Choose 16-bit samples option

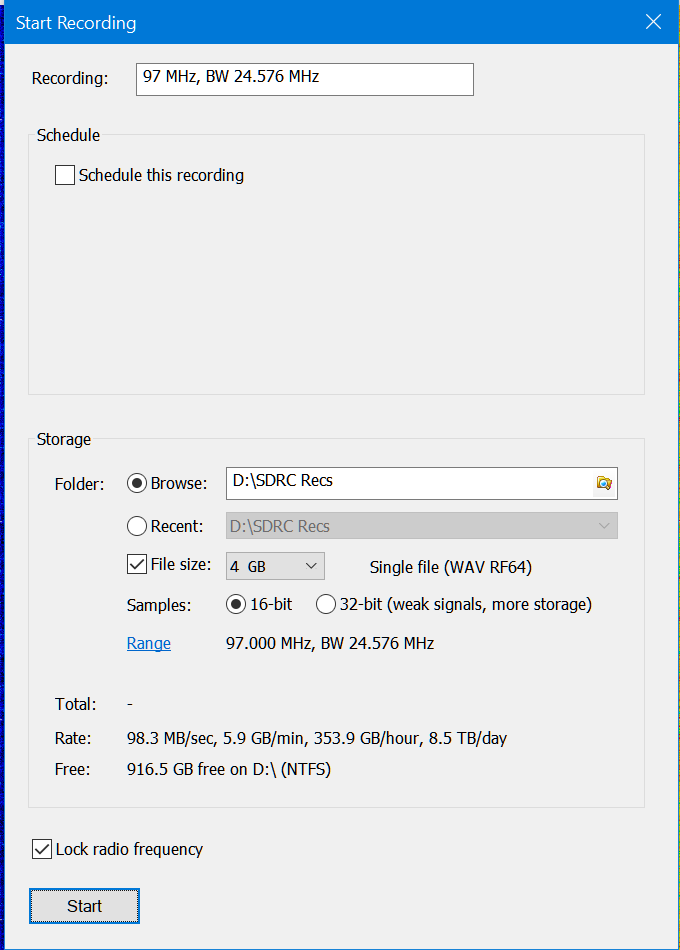(x=236, y=604)
